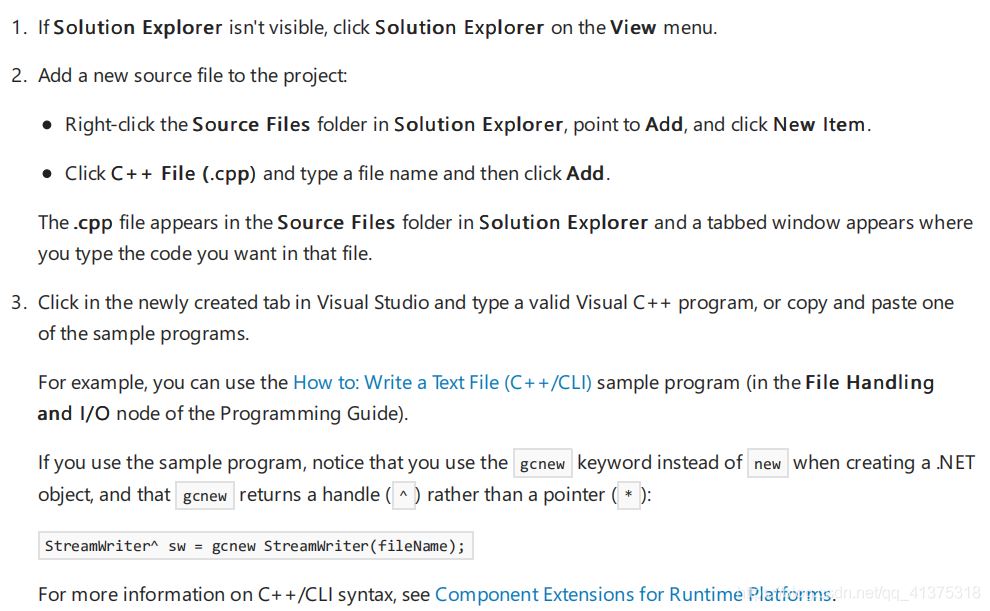Image resolution: width=990 pixels, height=611 pixels.
Task: Click the csdn.net watermark text
Action: 900,594
